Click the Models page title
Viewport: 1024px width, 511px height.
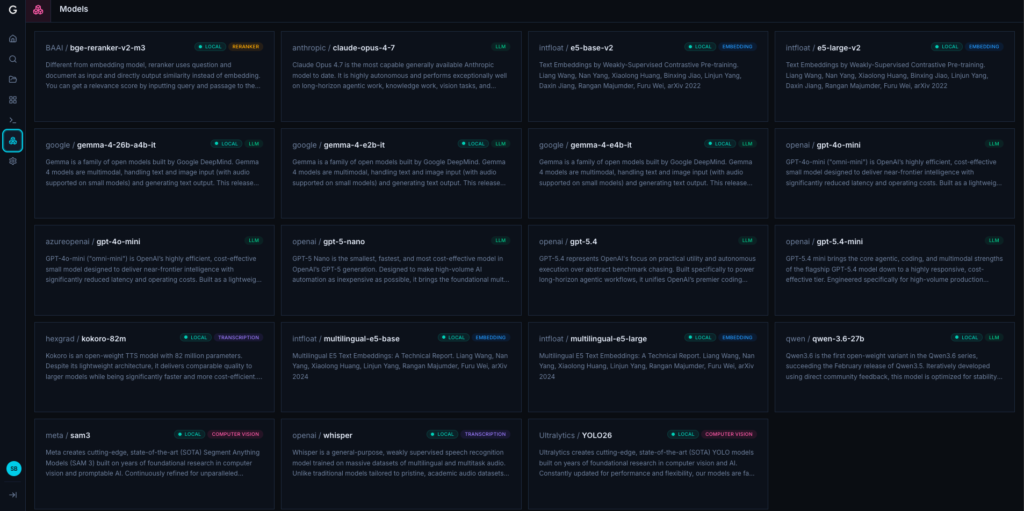point(74,9)
